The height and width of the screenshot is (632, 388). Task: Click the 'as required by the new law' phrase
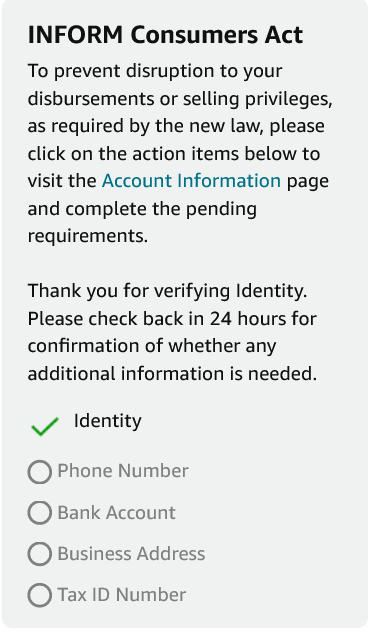click(145, 126)
